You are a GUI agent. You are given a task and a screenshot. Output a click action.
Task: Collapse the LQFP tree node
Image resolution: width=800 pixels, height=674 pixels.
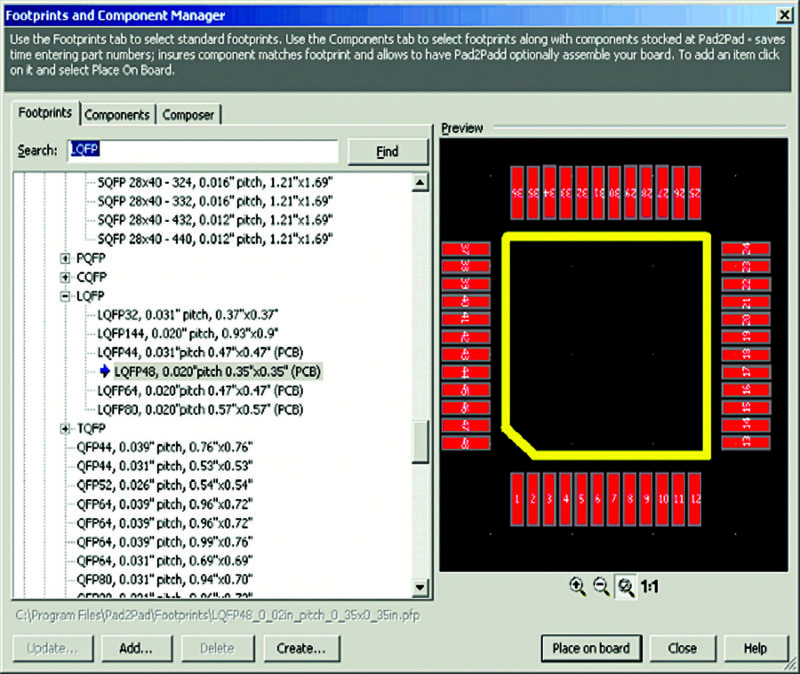coord(66,296)
